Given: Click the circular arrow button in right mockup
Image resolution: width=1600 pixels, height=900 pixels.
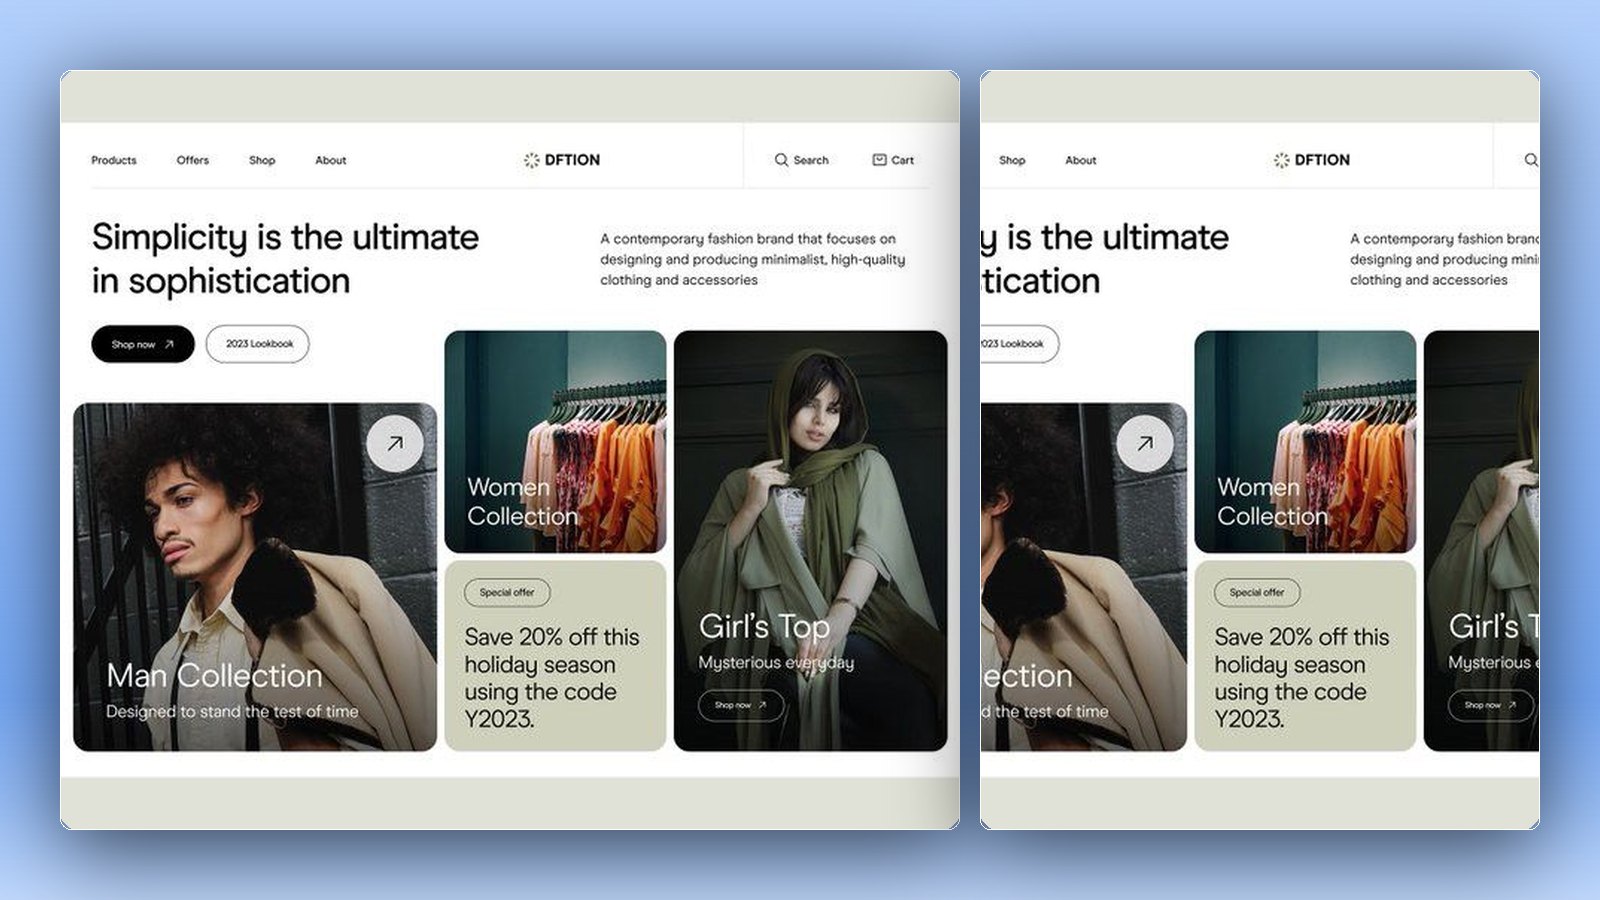Looking at the screenshot, I should [x=1145, y=443].
